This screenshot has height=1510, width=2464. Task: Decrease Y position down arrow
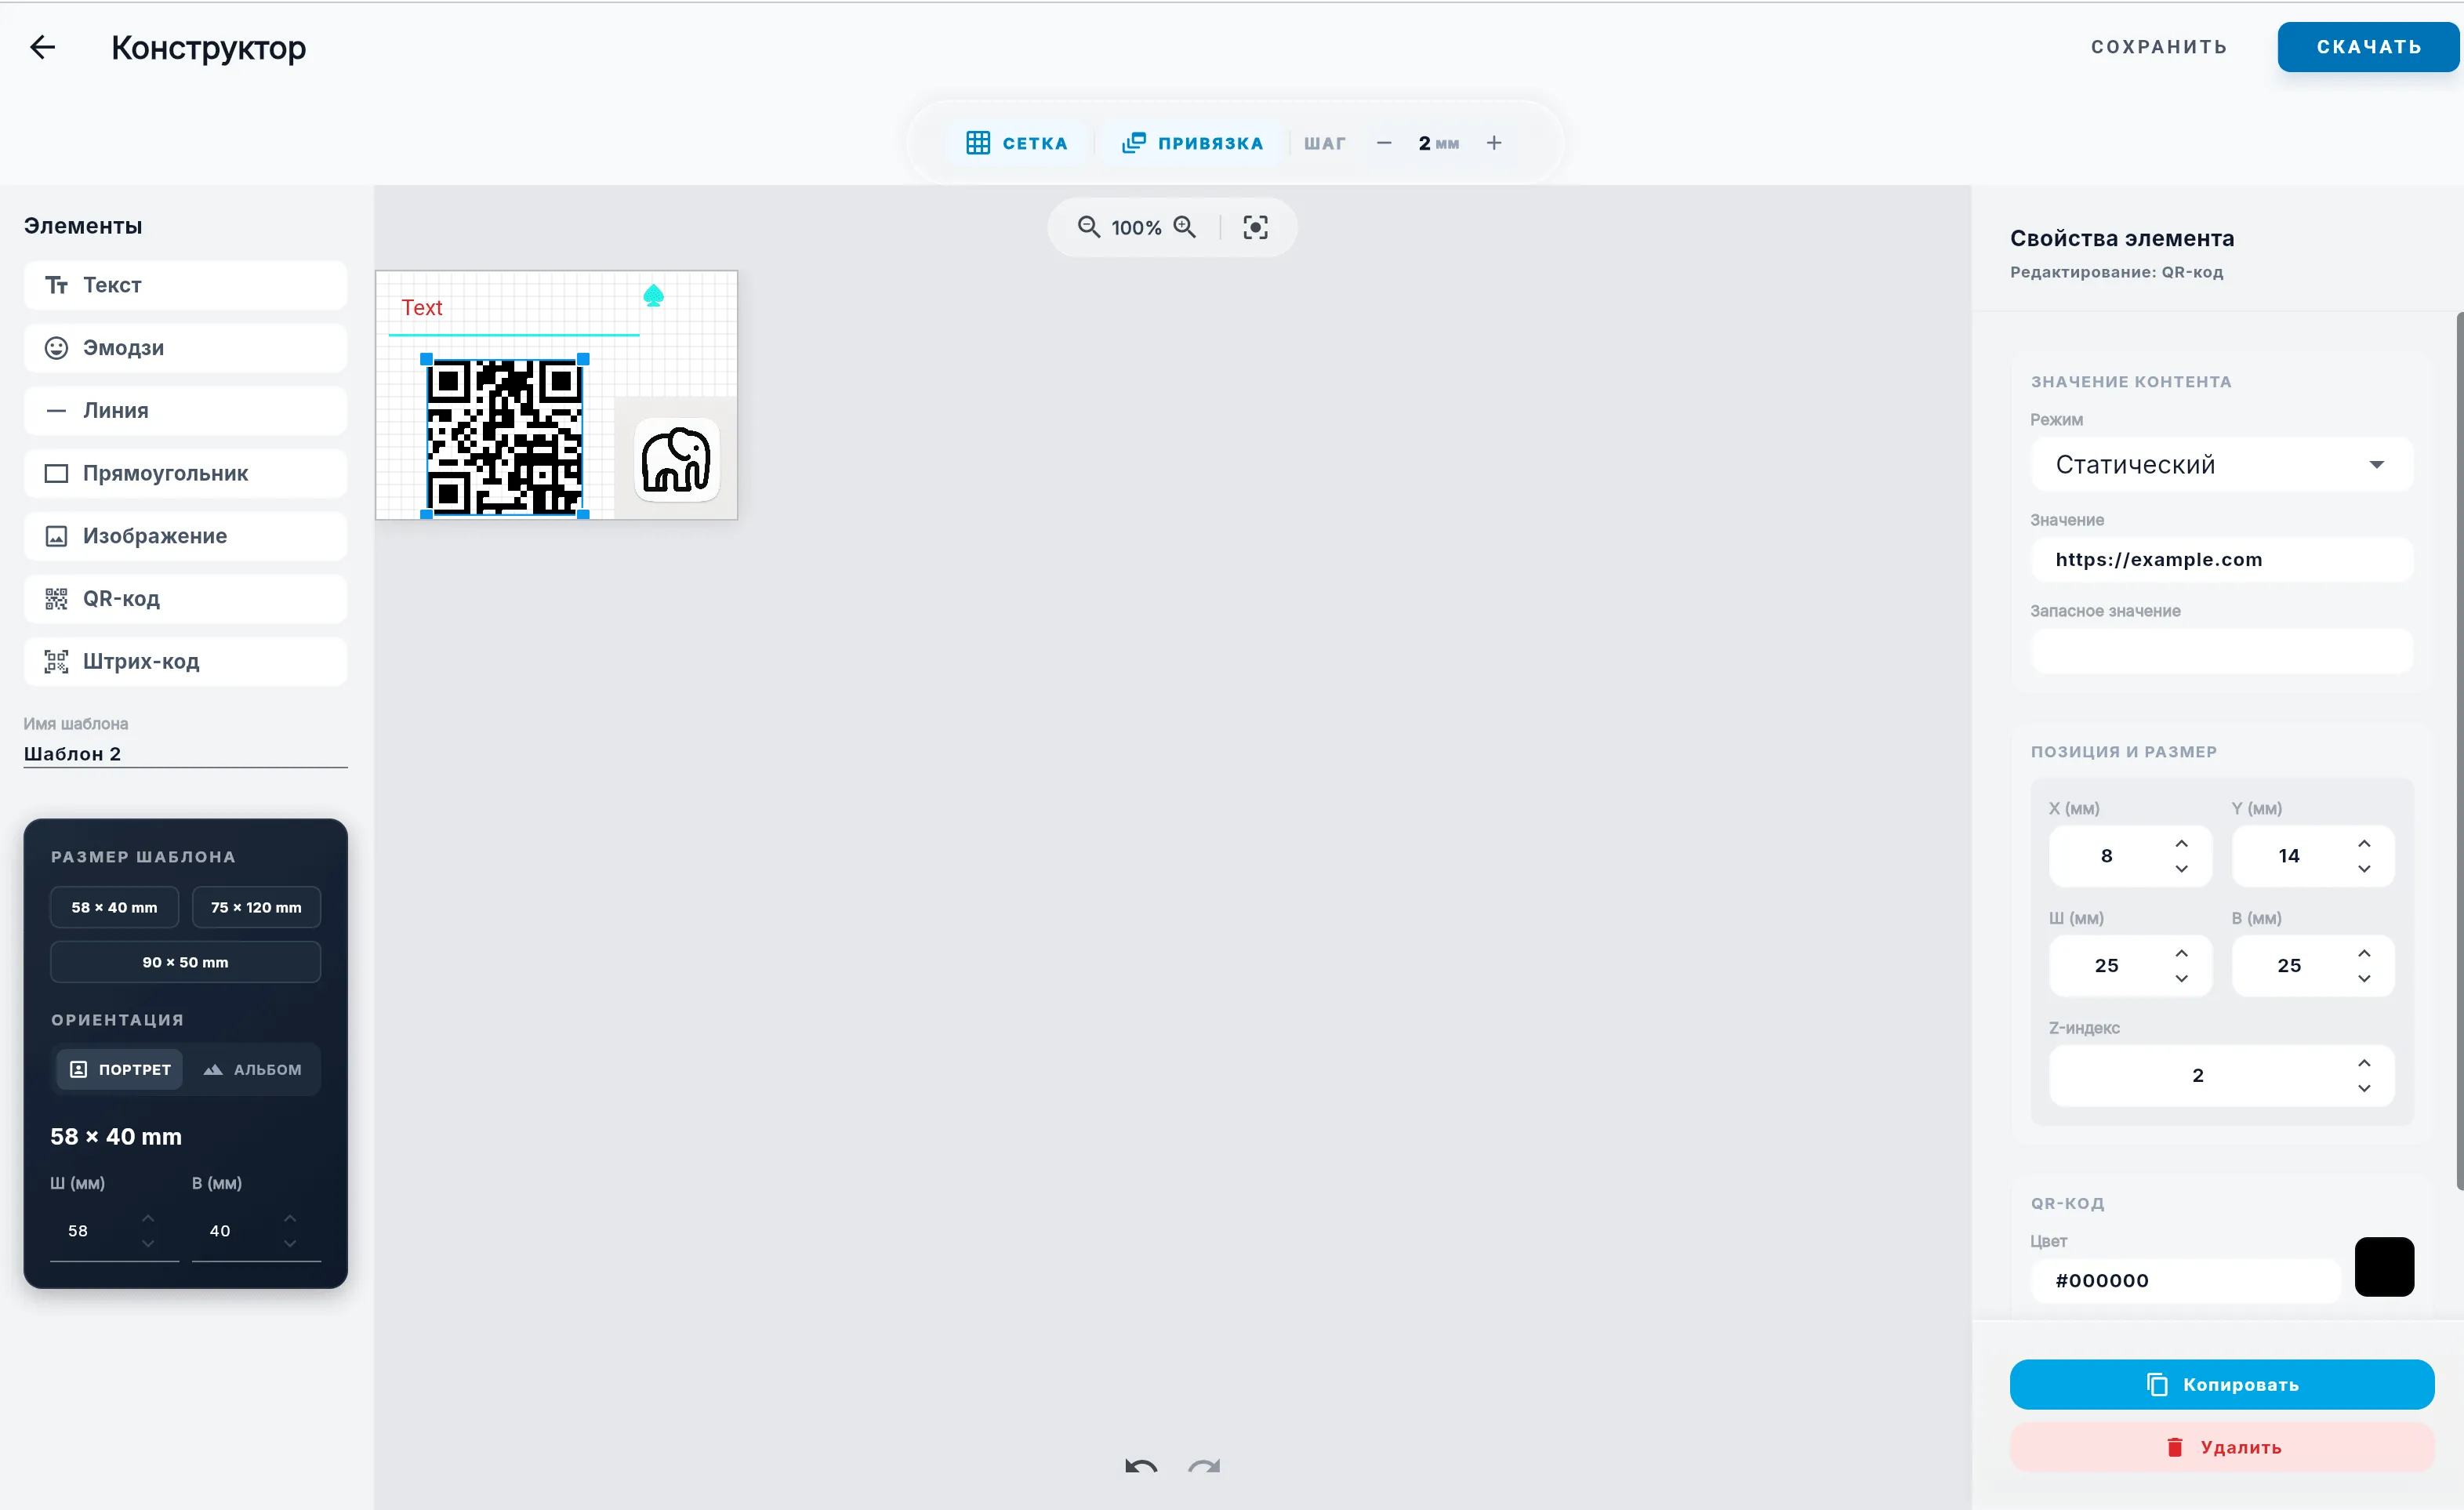click(x=2364, y=869)
